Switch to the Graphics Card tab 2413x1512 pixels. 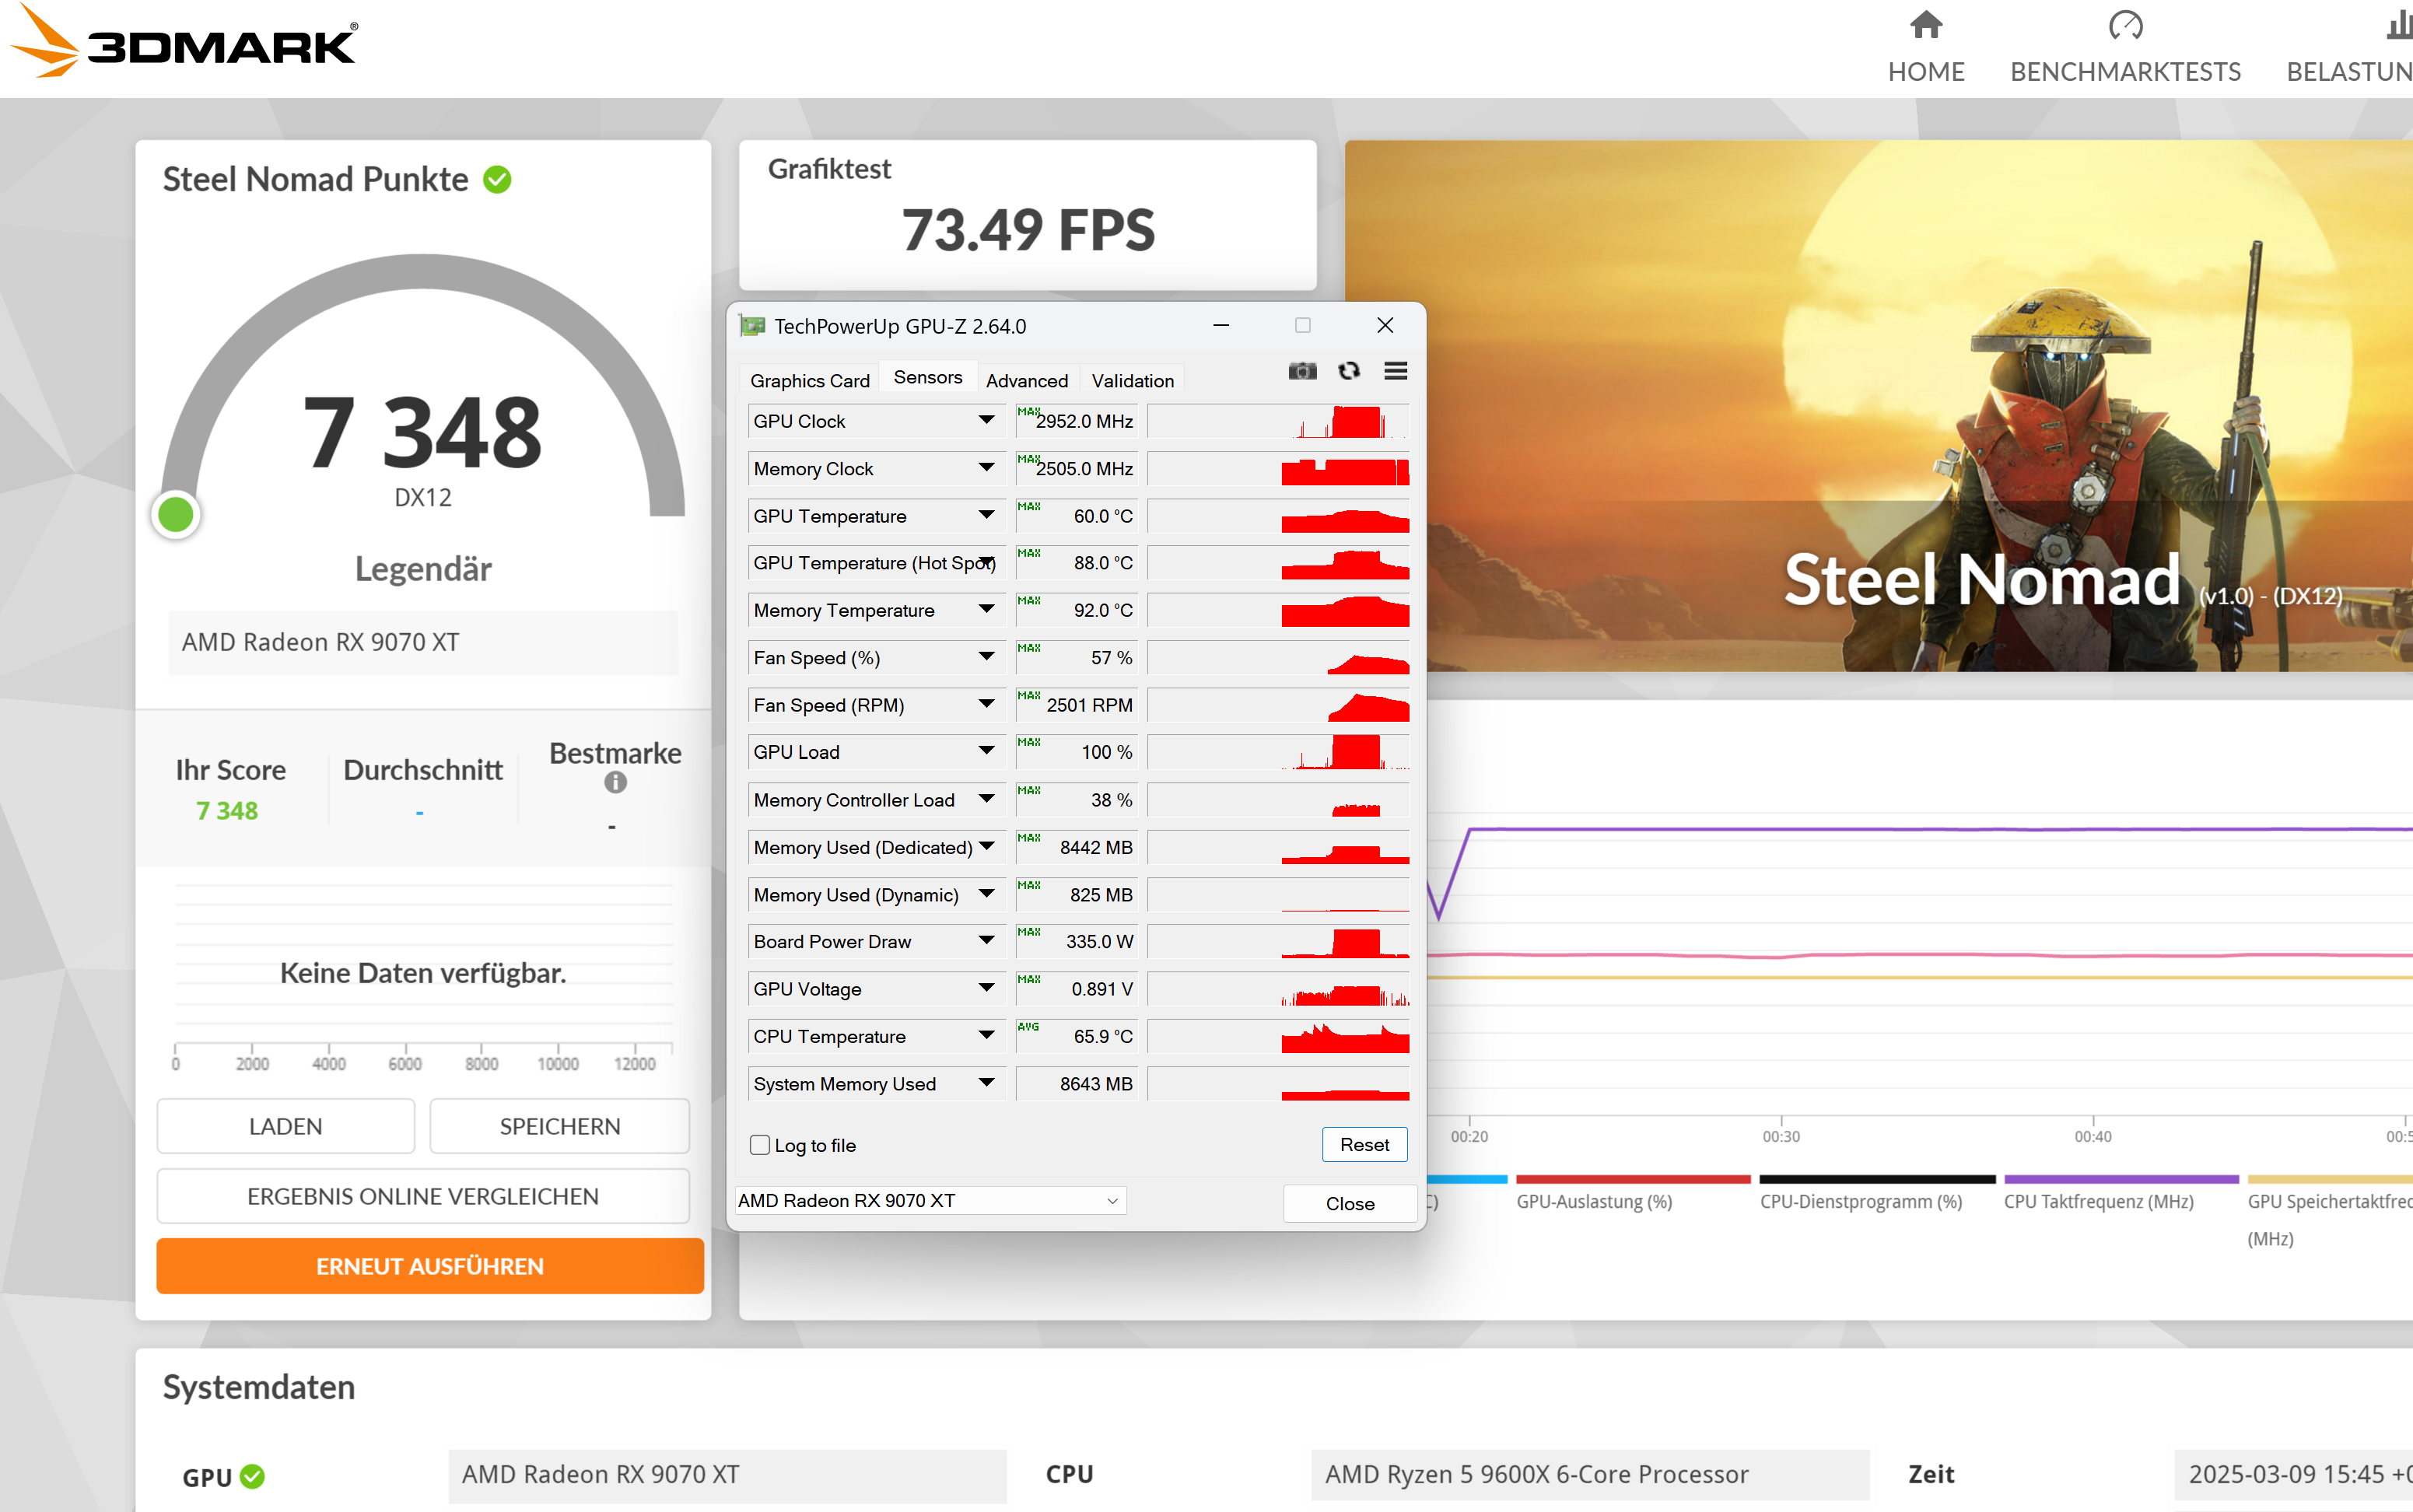[x=810, y=381]
